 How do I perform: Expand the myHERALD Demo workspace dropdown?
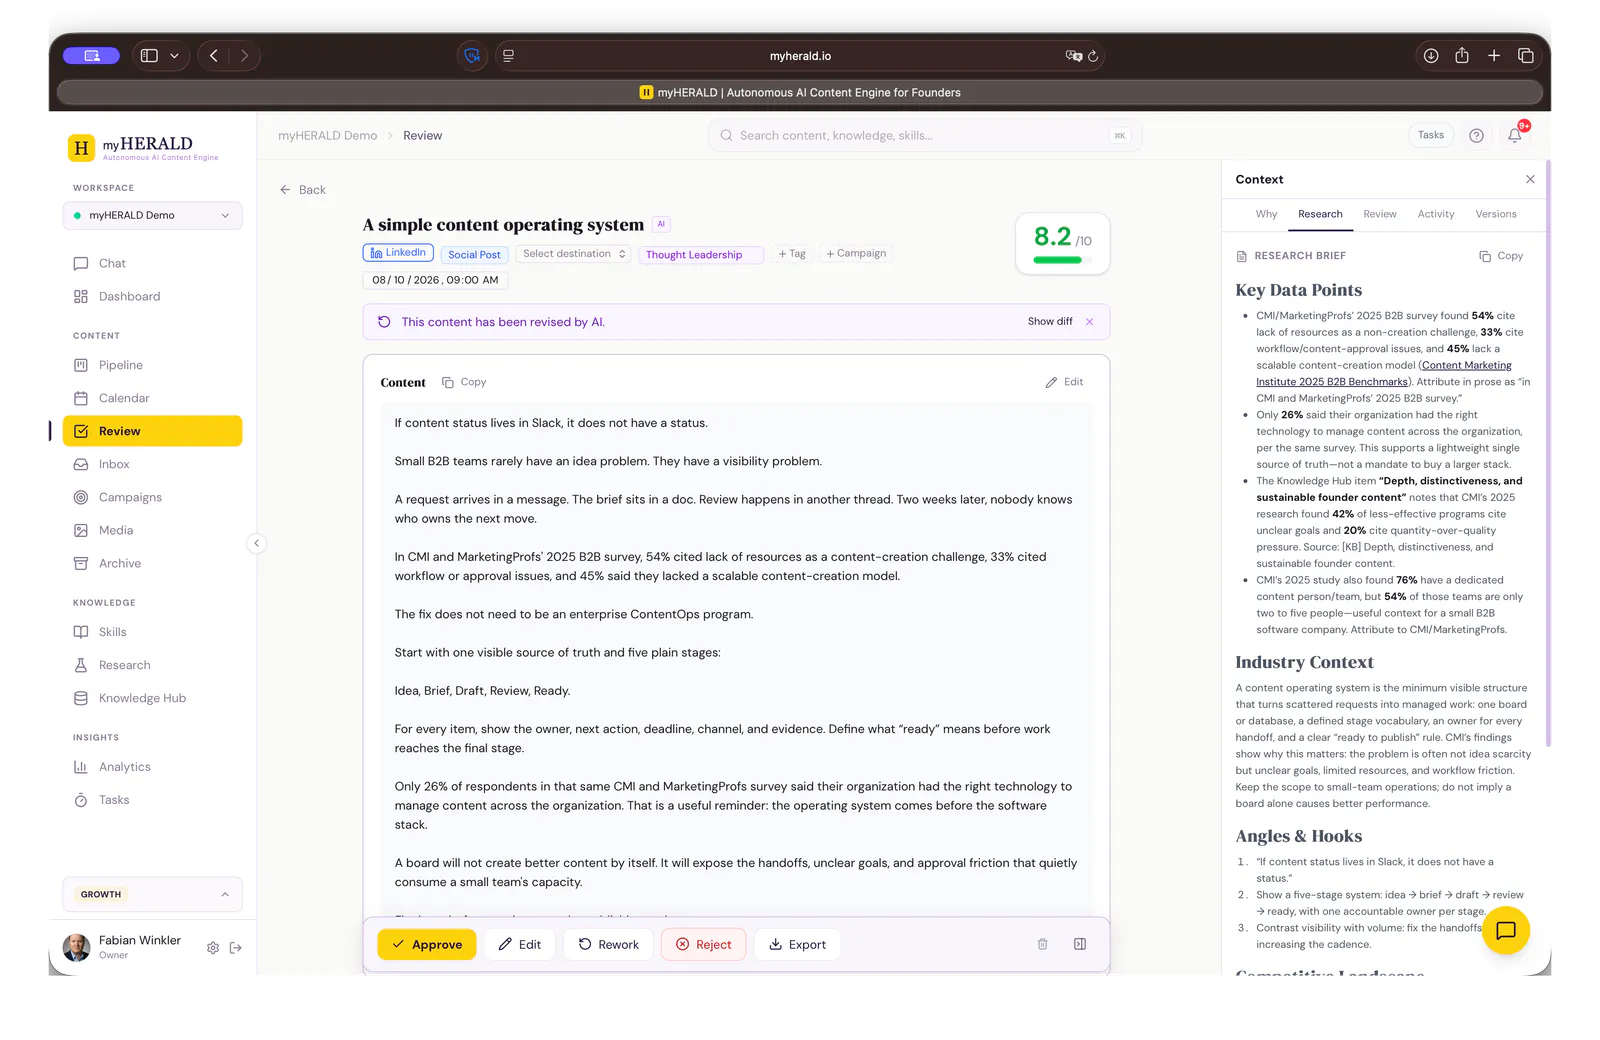pyautogui.click(x=152, y=215)
